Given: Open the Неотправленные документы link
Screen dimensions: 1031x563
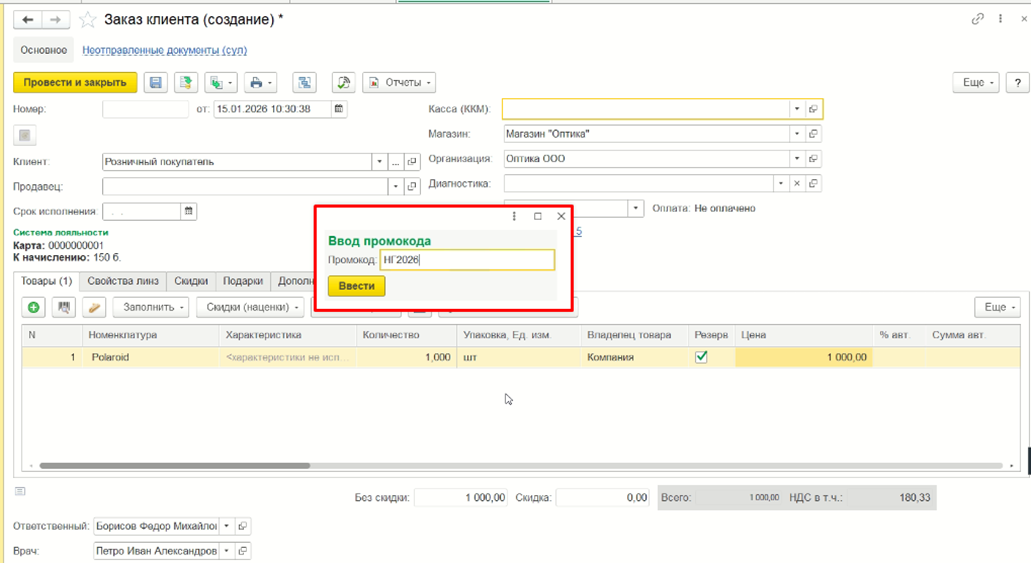Looking at the screenshot, I should click(x=164, y=50).
